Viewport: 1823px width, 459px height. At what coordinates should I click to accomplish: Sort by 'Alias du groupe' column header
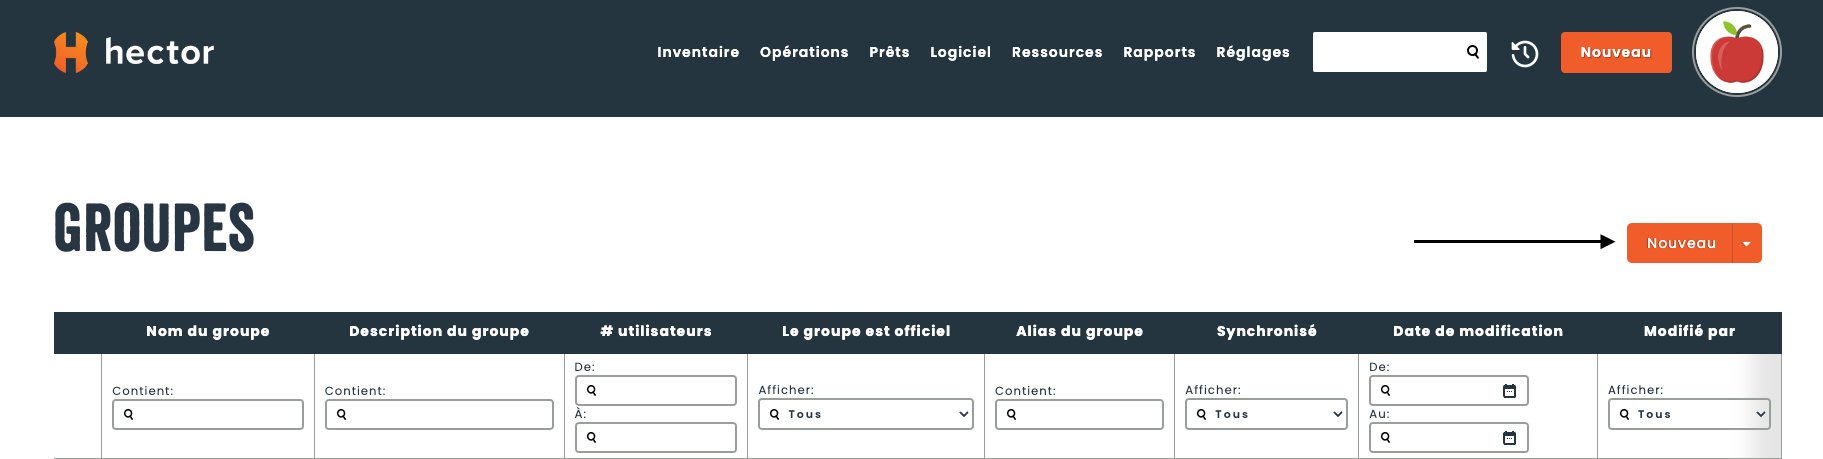tap(1079, 331)
